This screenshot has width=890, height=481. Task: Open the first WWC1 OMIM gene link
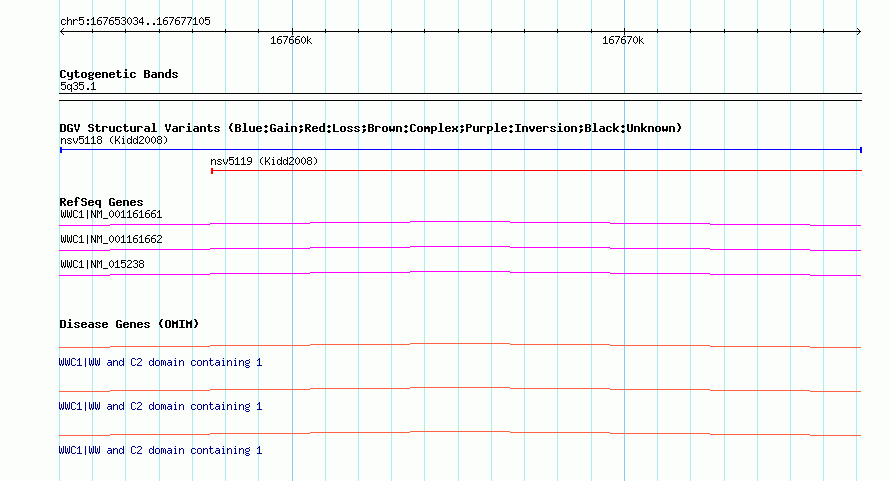click(x=161, y=362)
